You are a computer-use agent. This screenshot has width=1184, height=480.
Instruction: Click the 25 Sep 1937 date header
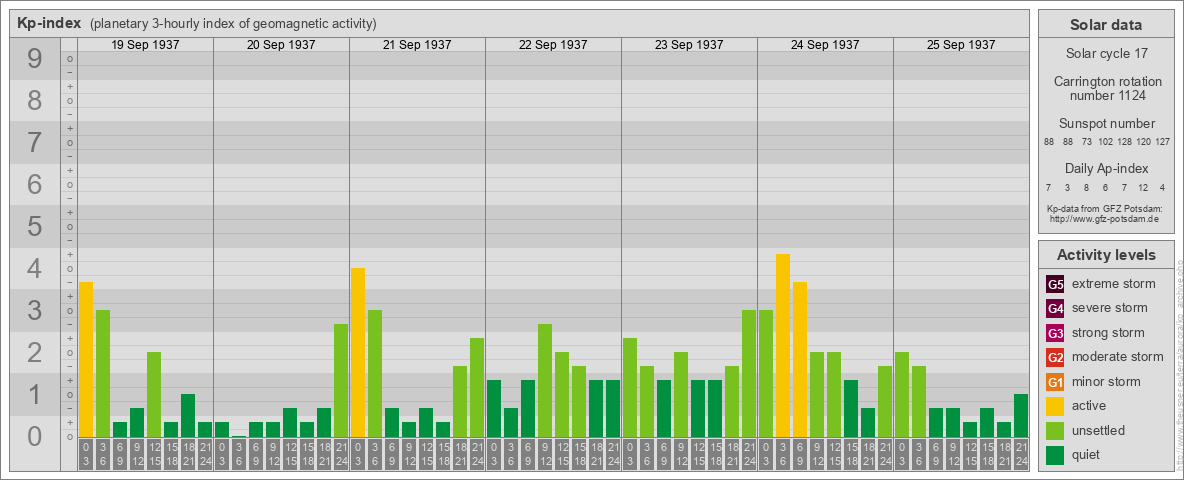coord(960,45)
